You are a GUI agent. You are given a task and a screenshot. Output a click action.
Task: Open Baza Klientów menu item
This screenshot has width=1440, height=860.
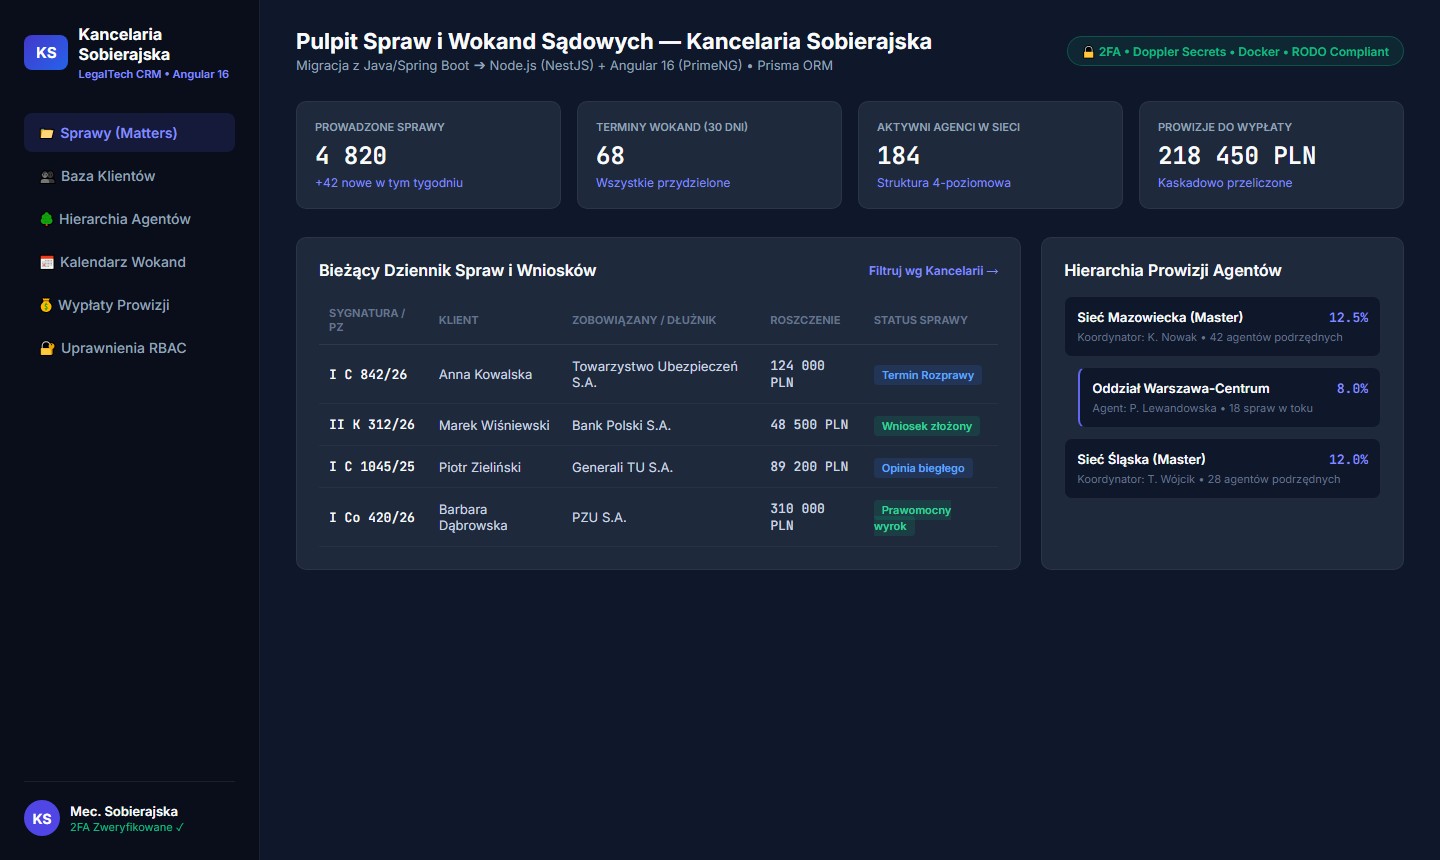129,176
